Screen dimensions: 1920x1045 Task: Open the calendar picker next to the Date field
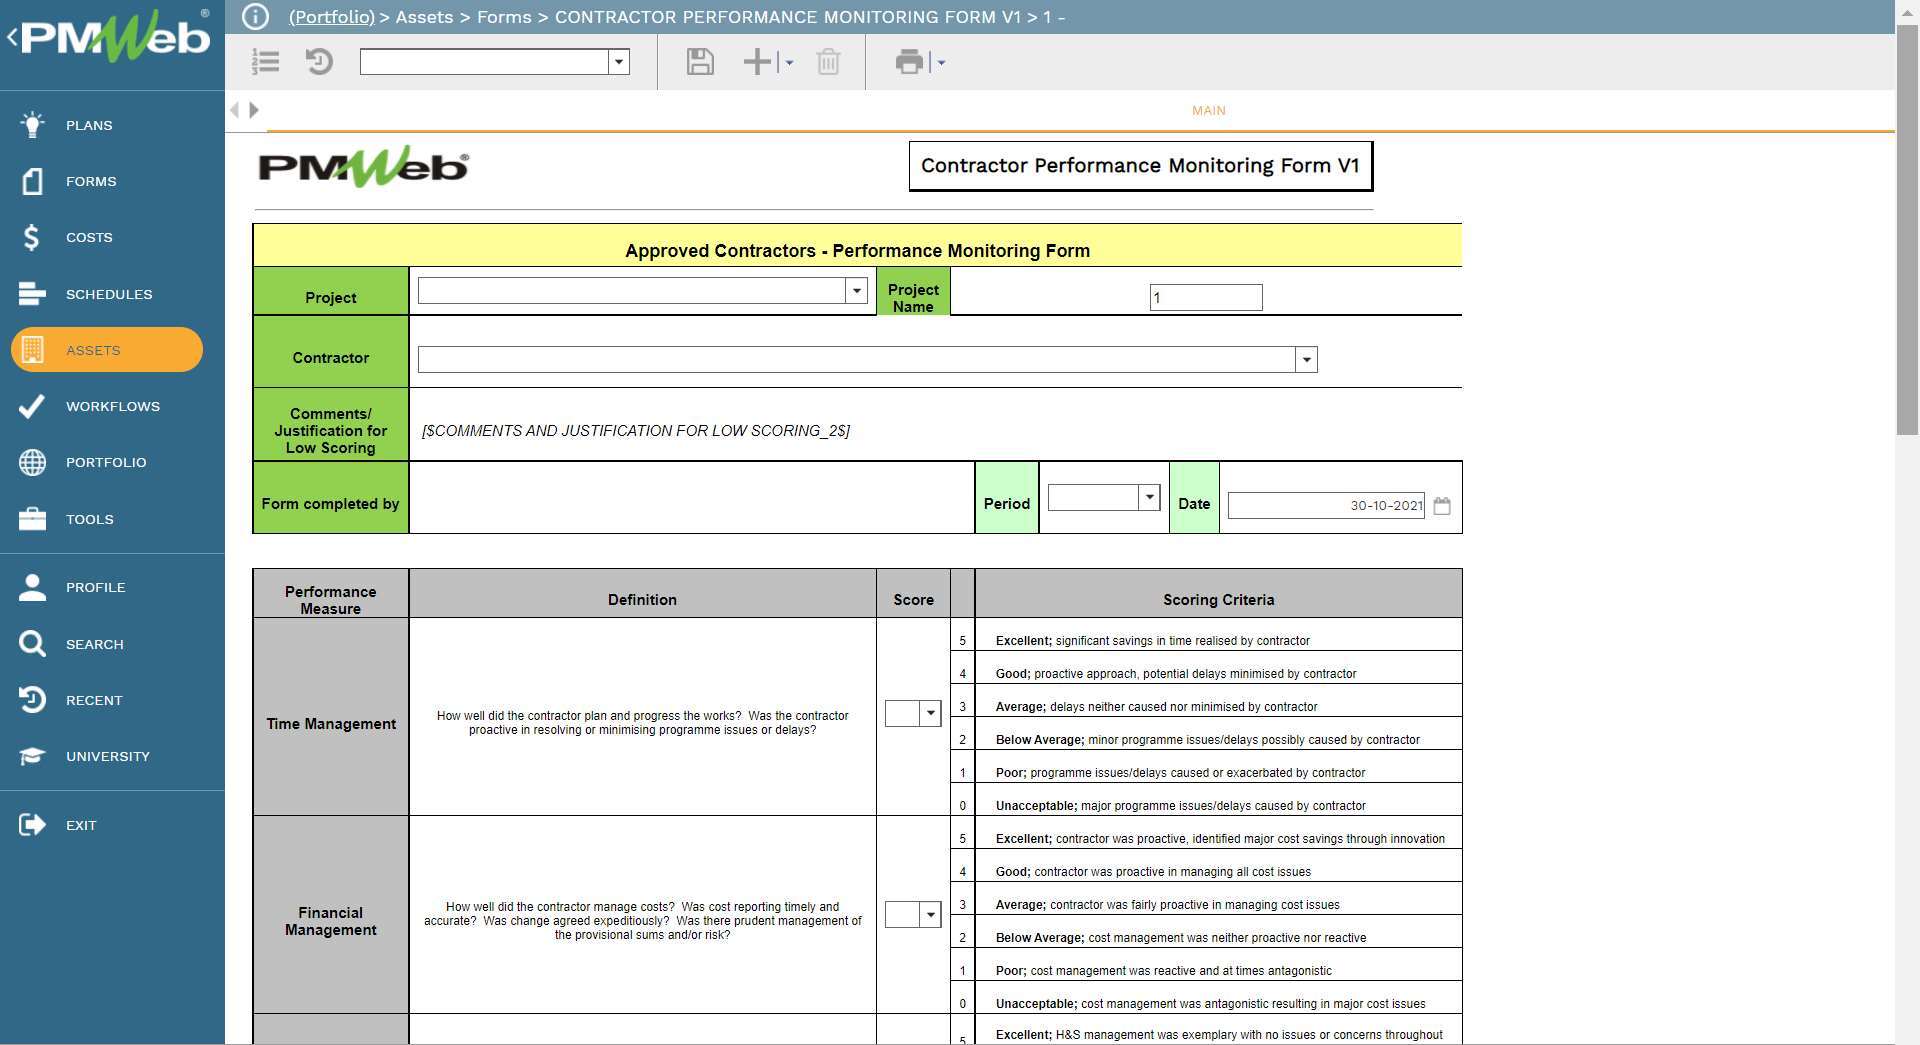click(1443, 506)
